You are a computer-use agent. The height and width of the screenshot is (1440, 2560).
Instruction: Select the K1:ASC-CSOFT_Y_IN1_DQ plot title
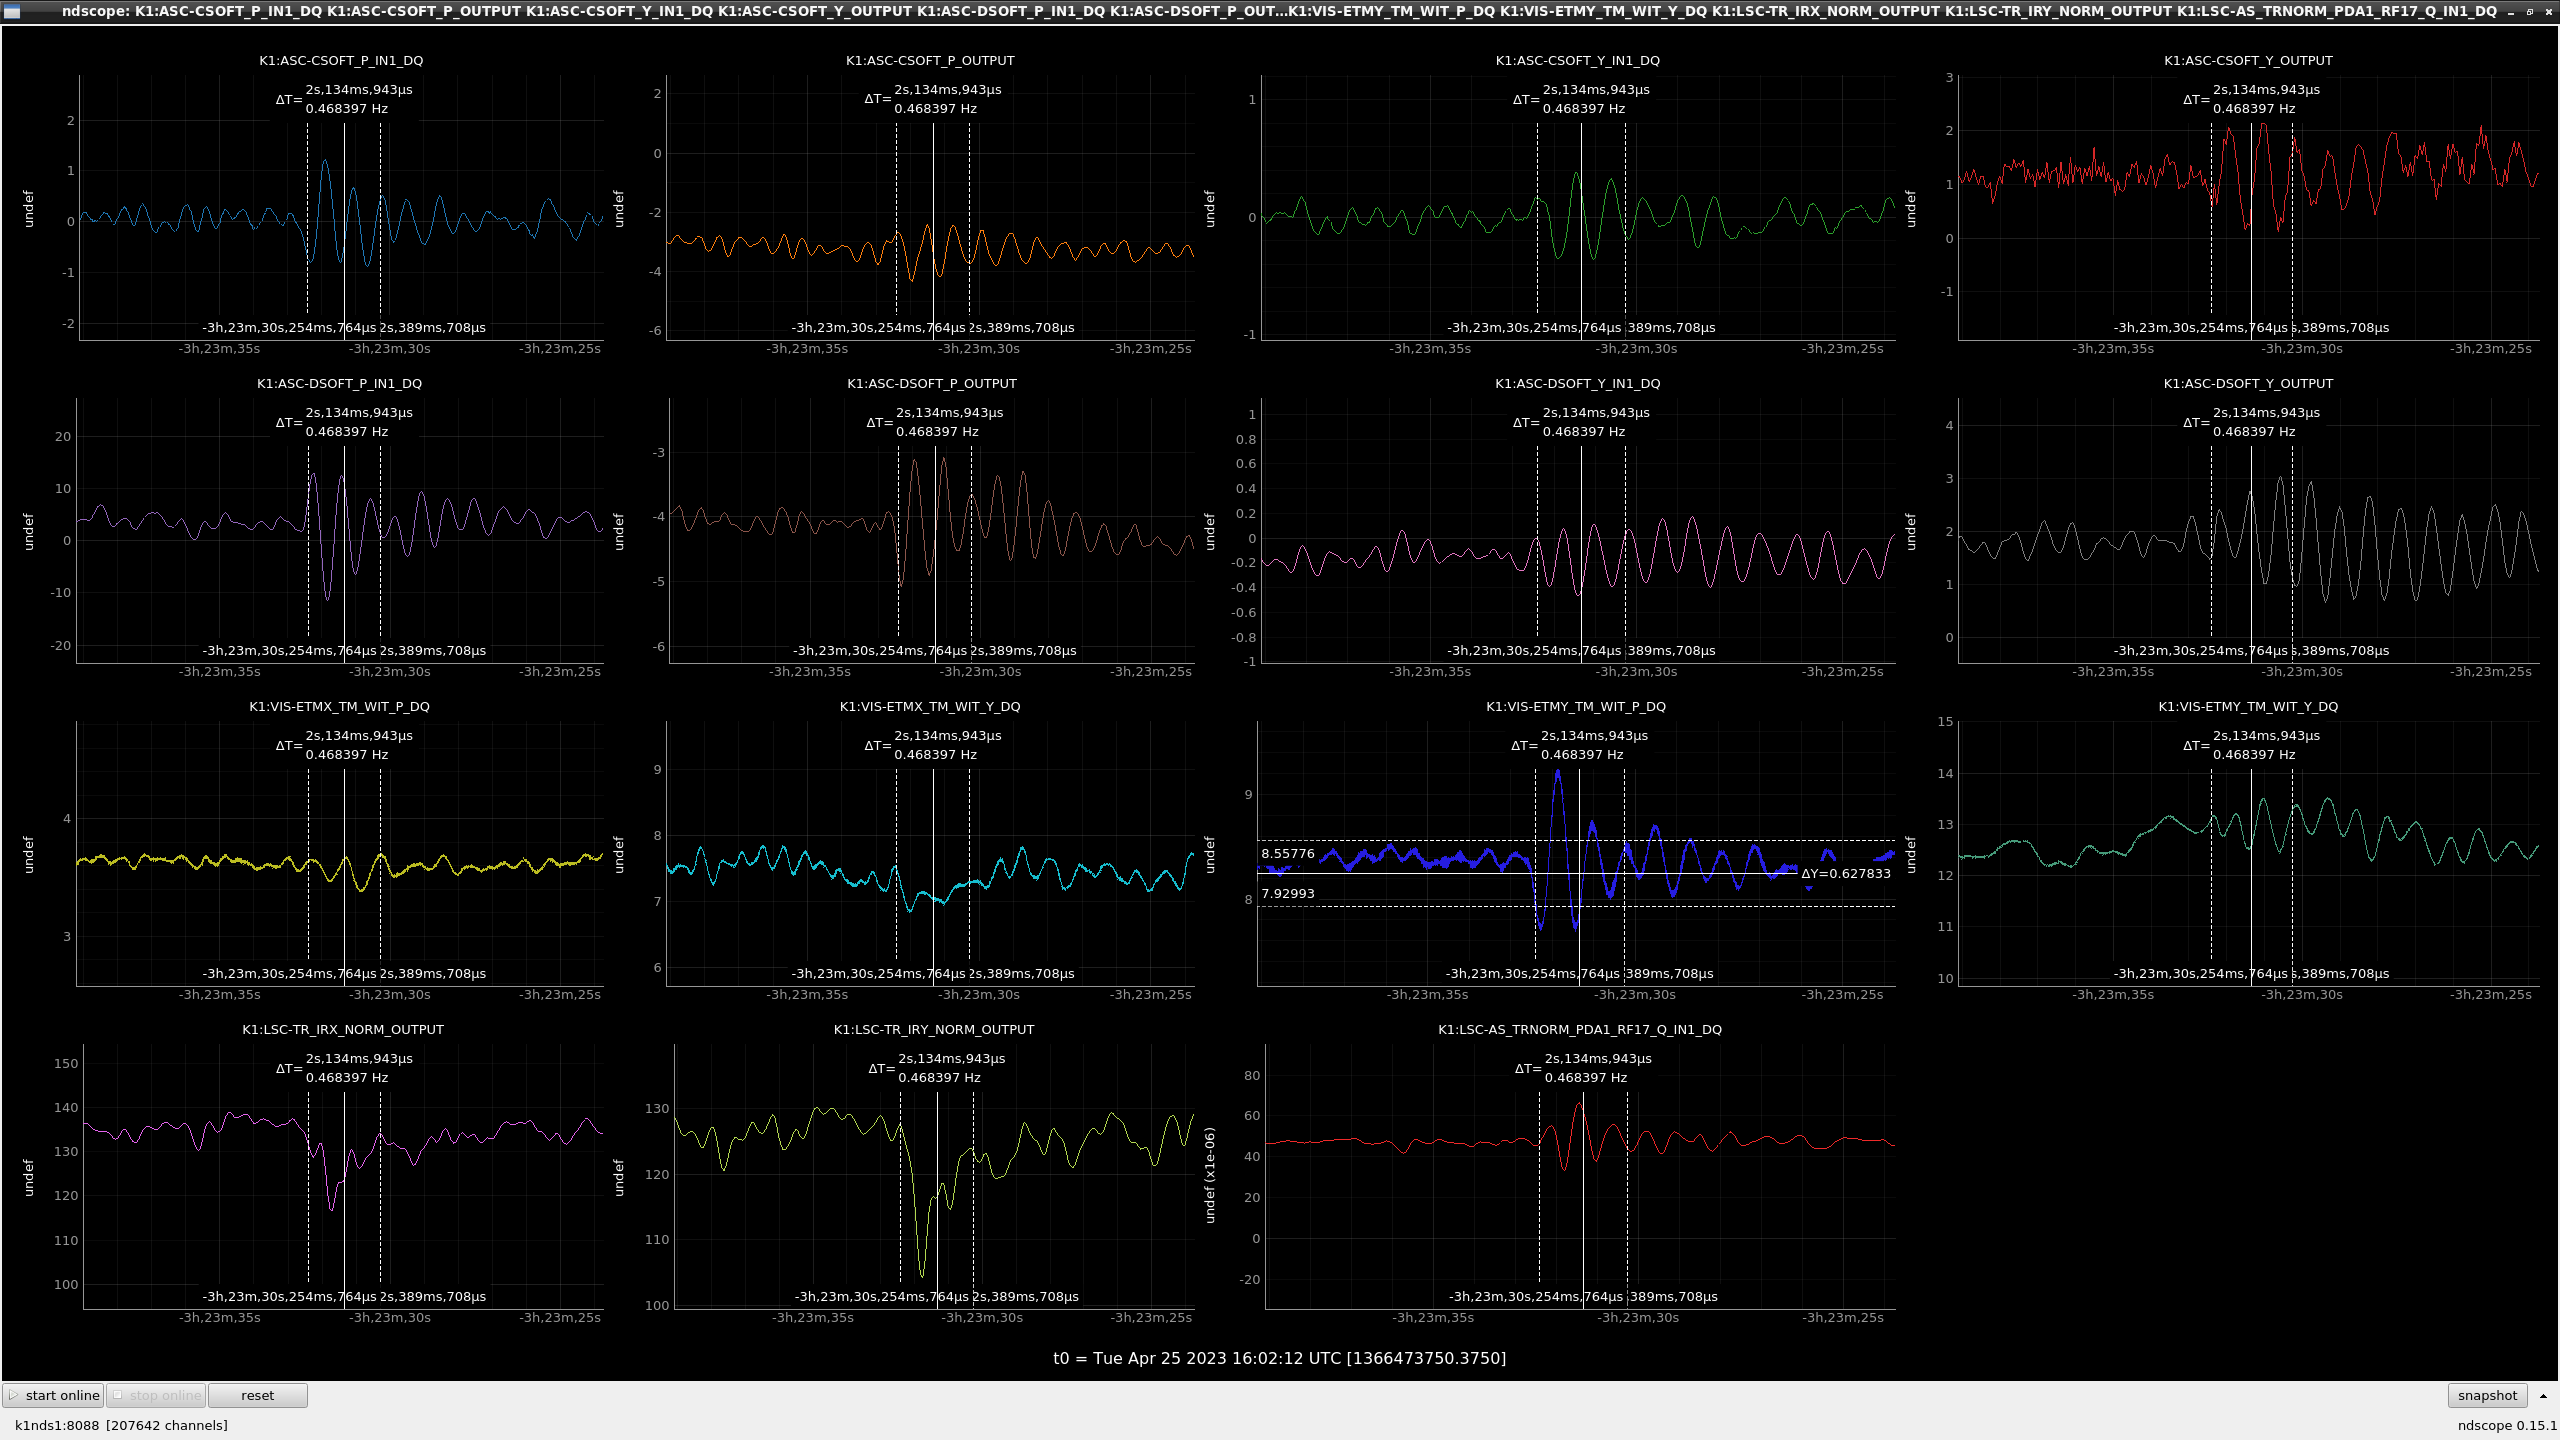[1577, 60]
